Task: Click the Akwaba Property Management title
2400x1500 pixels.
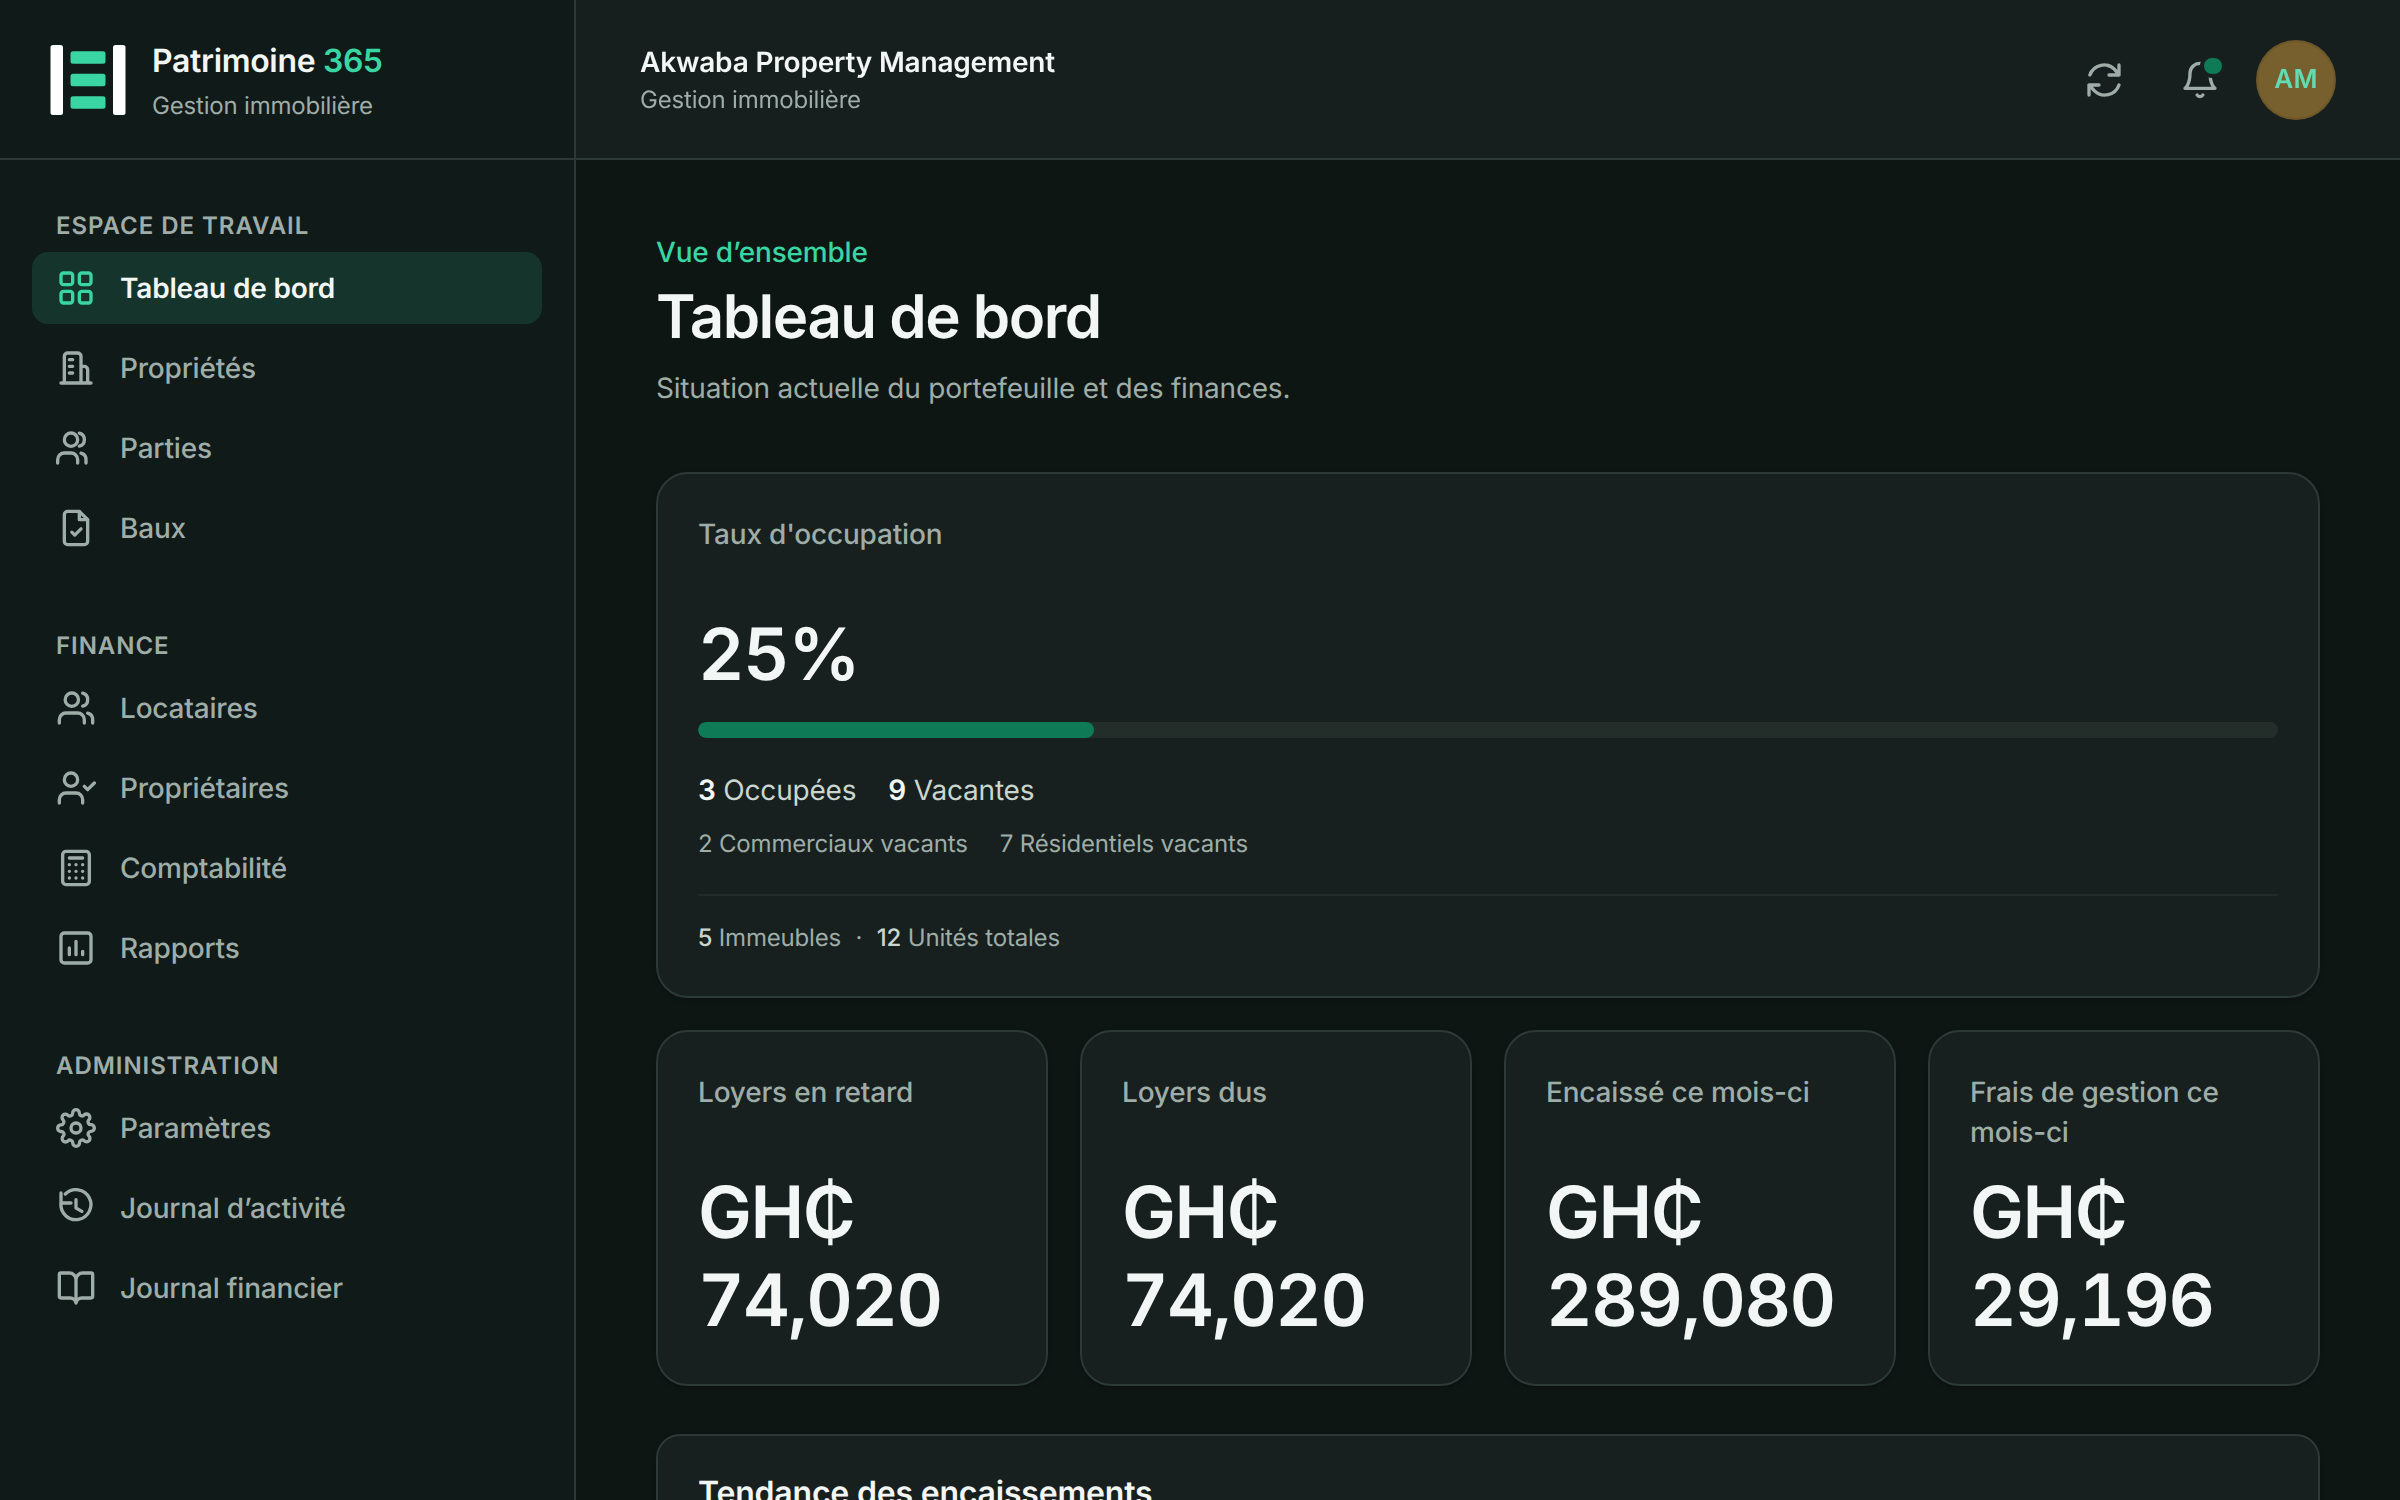Action: [847, 62]
